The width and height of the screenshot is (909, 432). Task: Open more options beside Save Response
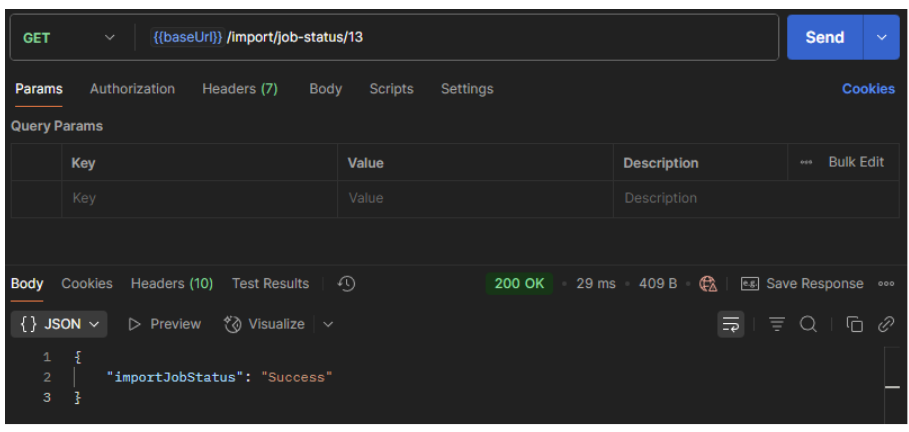(886, 284)
